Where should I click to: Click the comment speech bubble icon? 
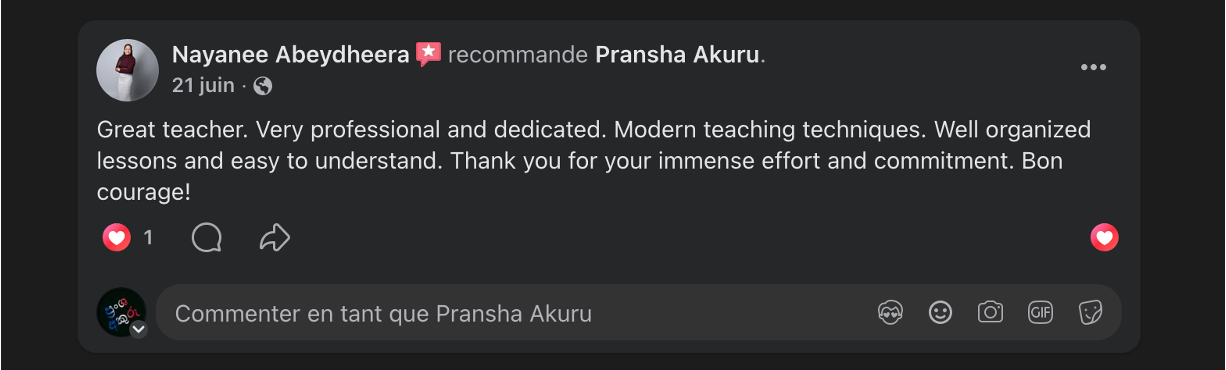tap(206, 238)
